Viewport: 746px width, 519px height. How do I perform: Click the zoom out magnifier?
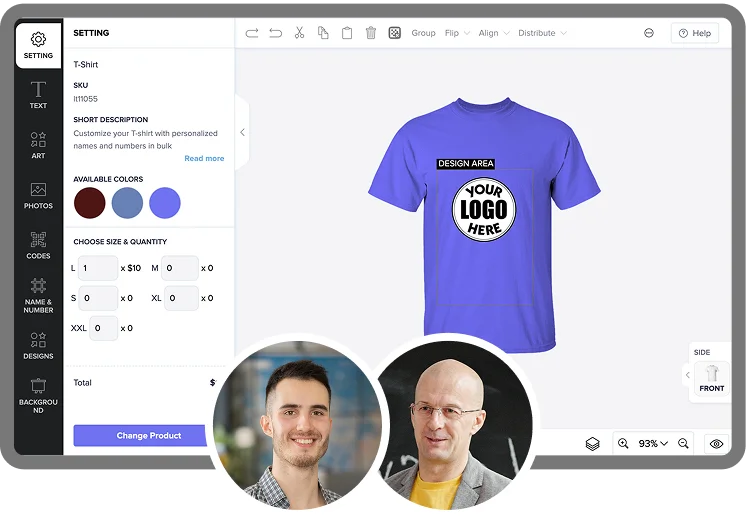tap(683, 443)
